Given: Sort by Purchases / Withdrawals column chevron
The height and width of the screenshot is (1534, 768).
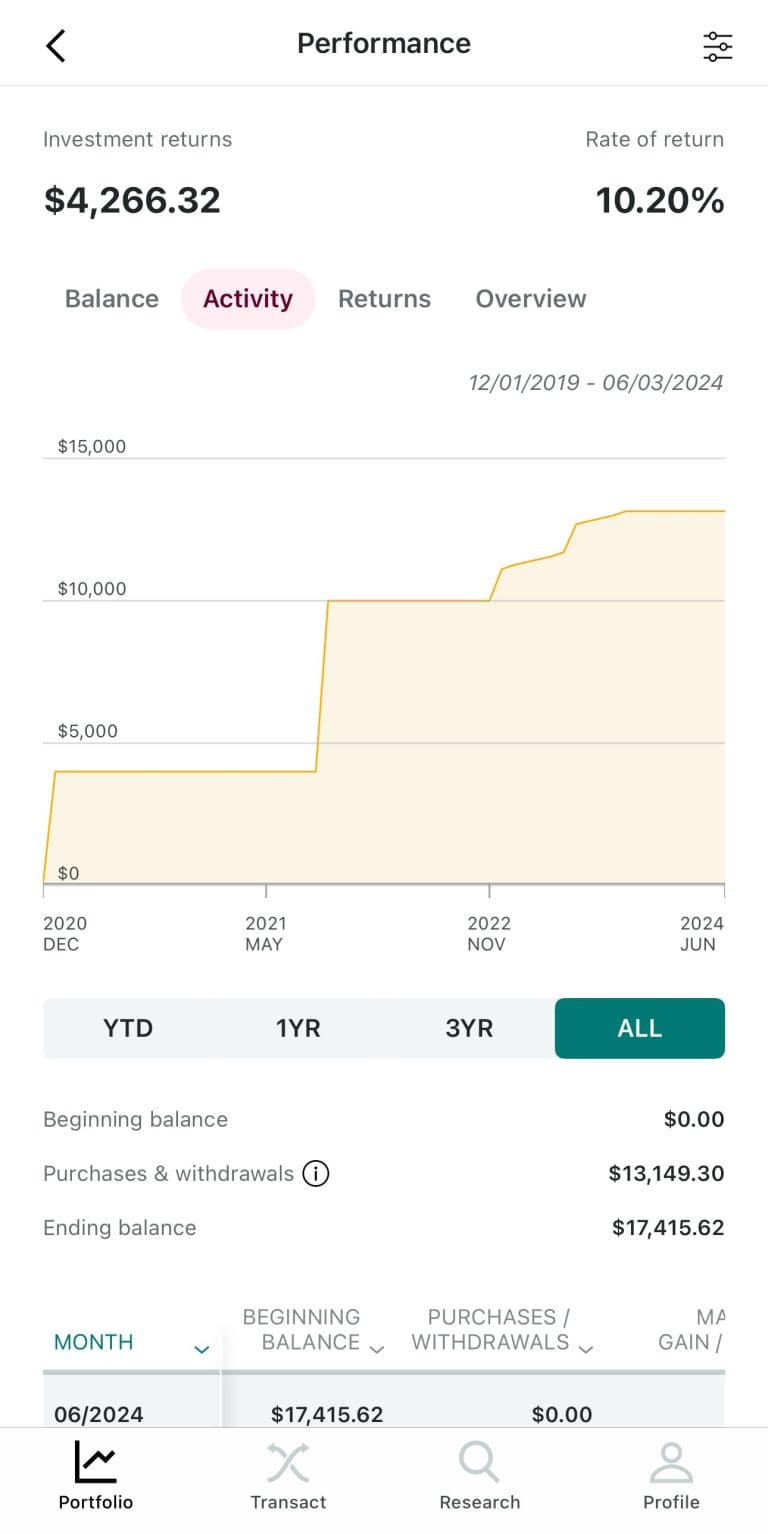Looking at the screenshot, I should tap(586, 1349).
